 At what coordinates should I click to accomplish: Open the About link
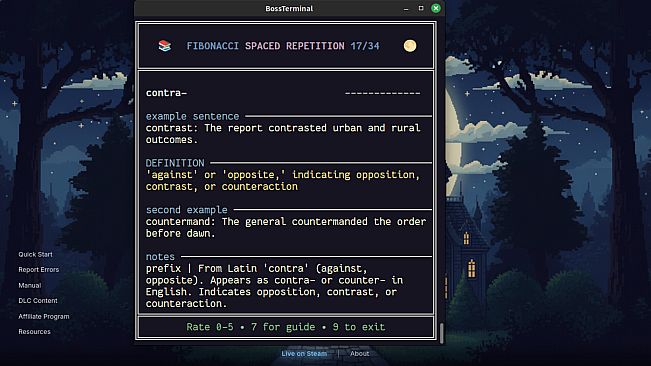pos(360,354)
